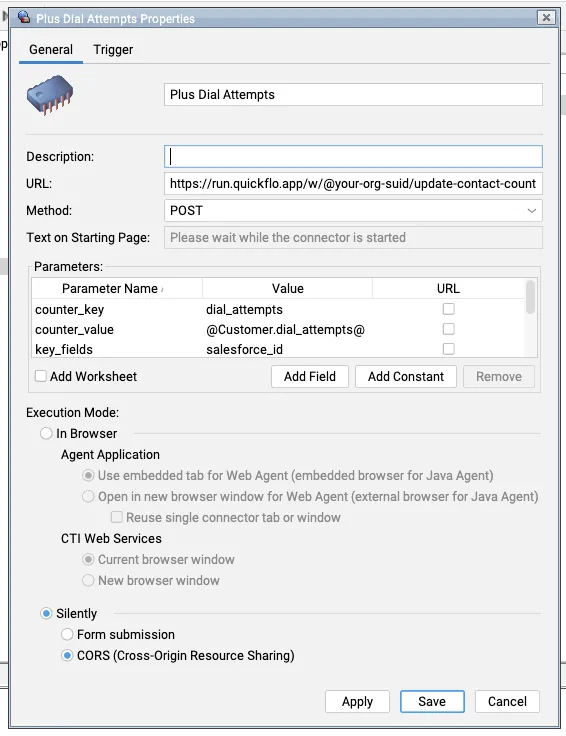The height and width of the screenshot is (736, 566).
Task: Click the dial_attempts value cell
Action: [x=244, y=309]
